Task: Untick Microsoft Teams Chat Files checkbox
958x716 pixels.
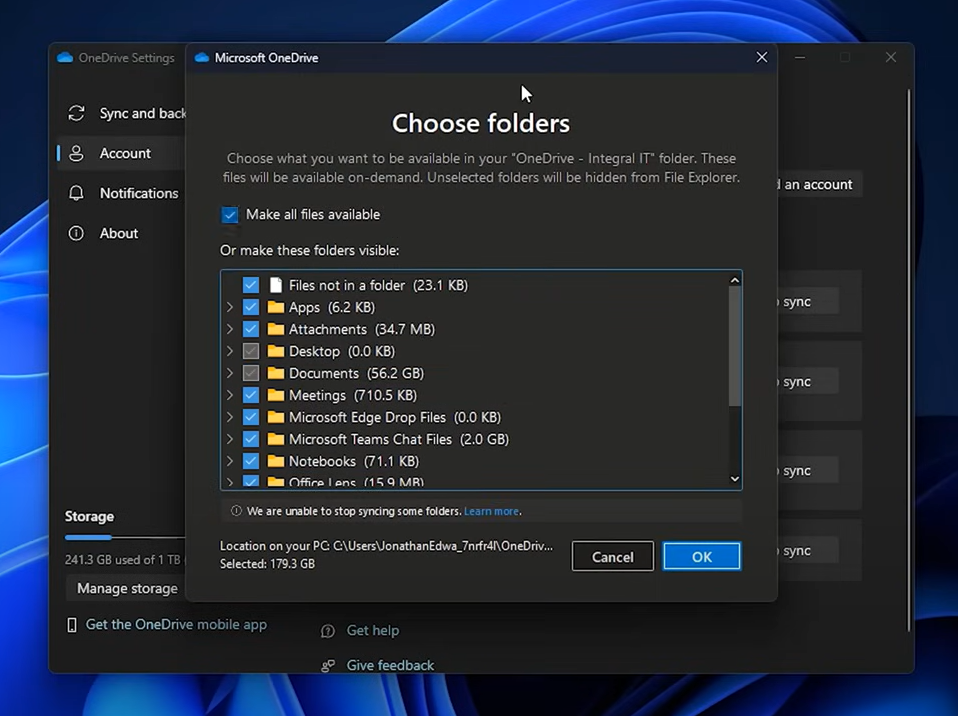Action: point(250,439)
